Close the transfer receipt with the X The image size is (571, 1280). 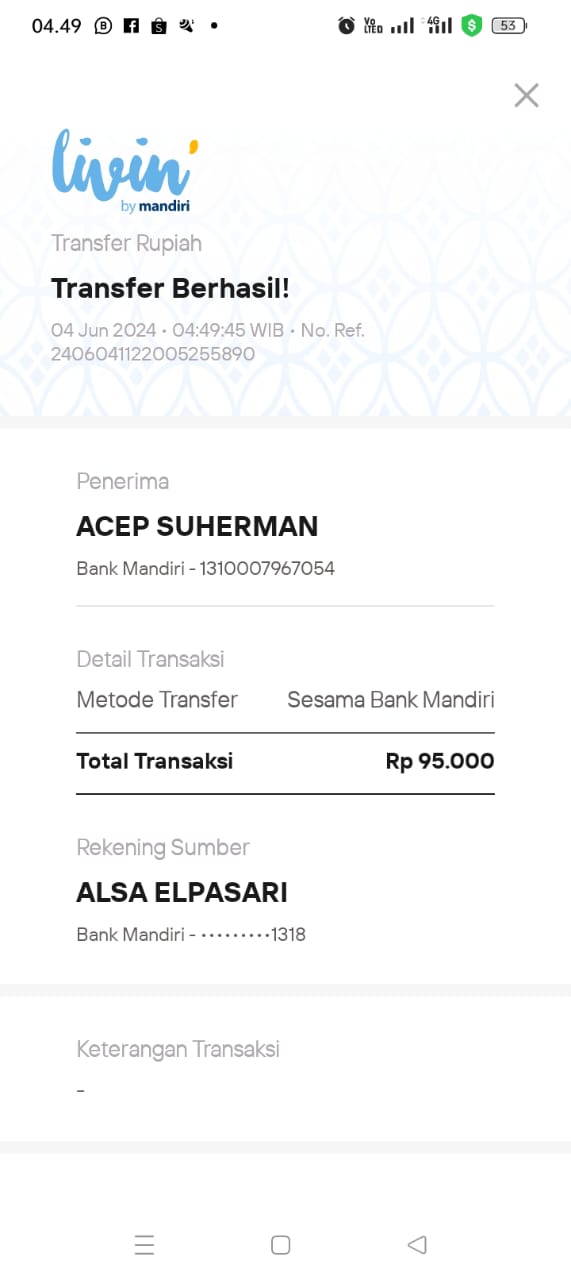coord(526,95)
